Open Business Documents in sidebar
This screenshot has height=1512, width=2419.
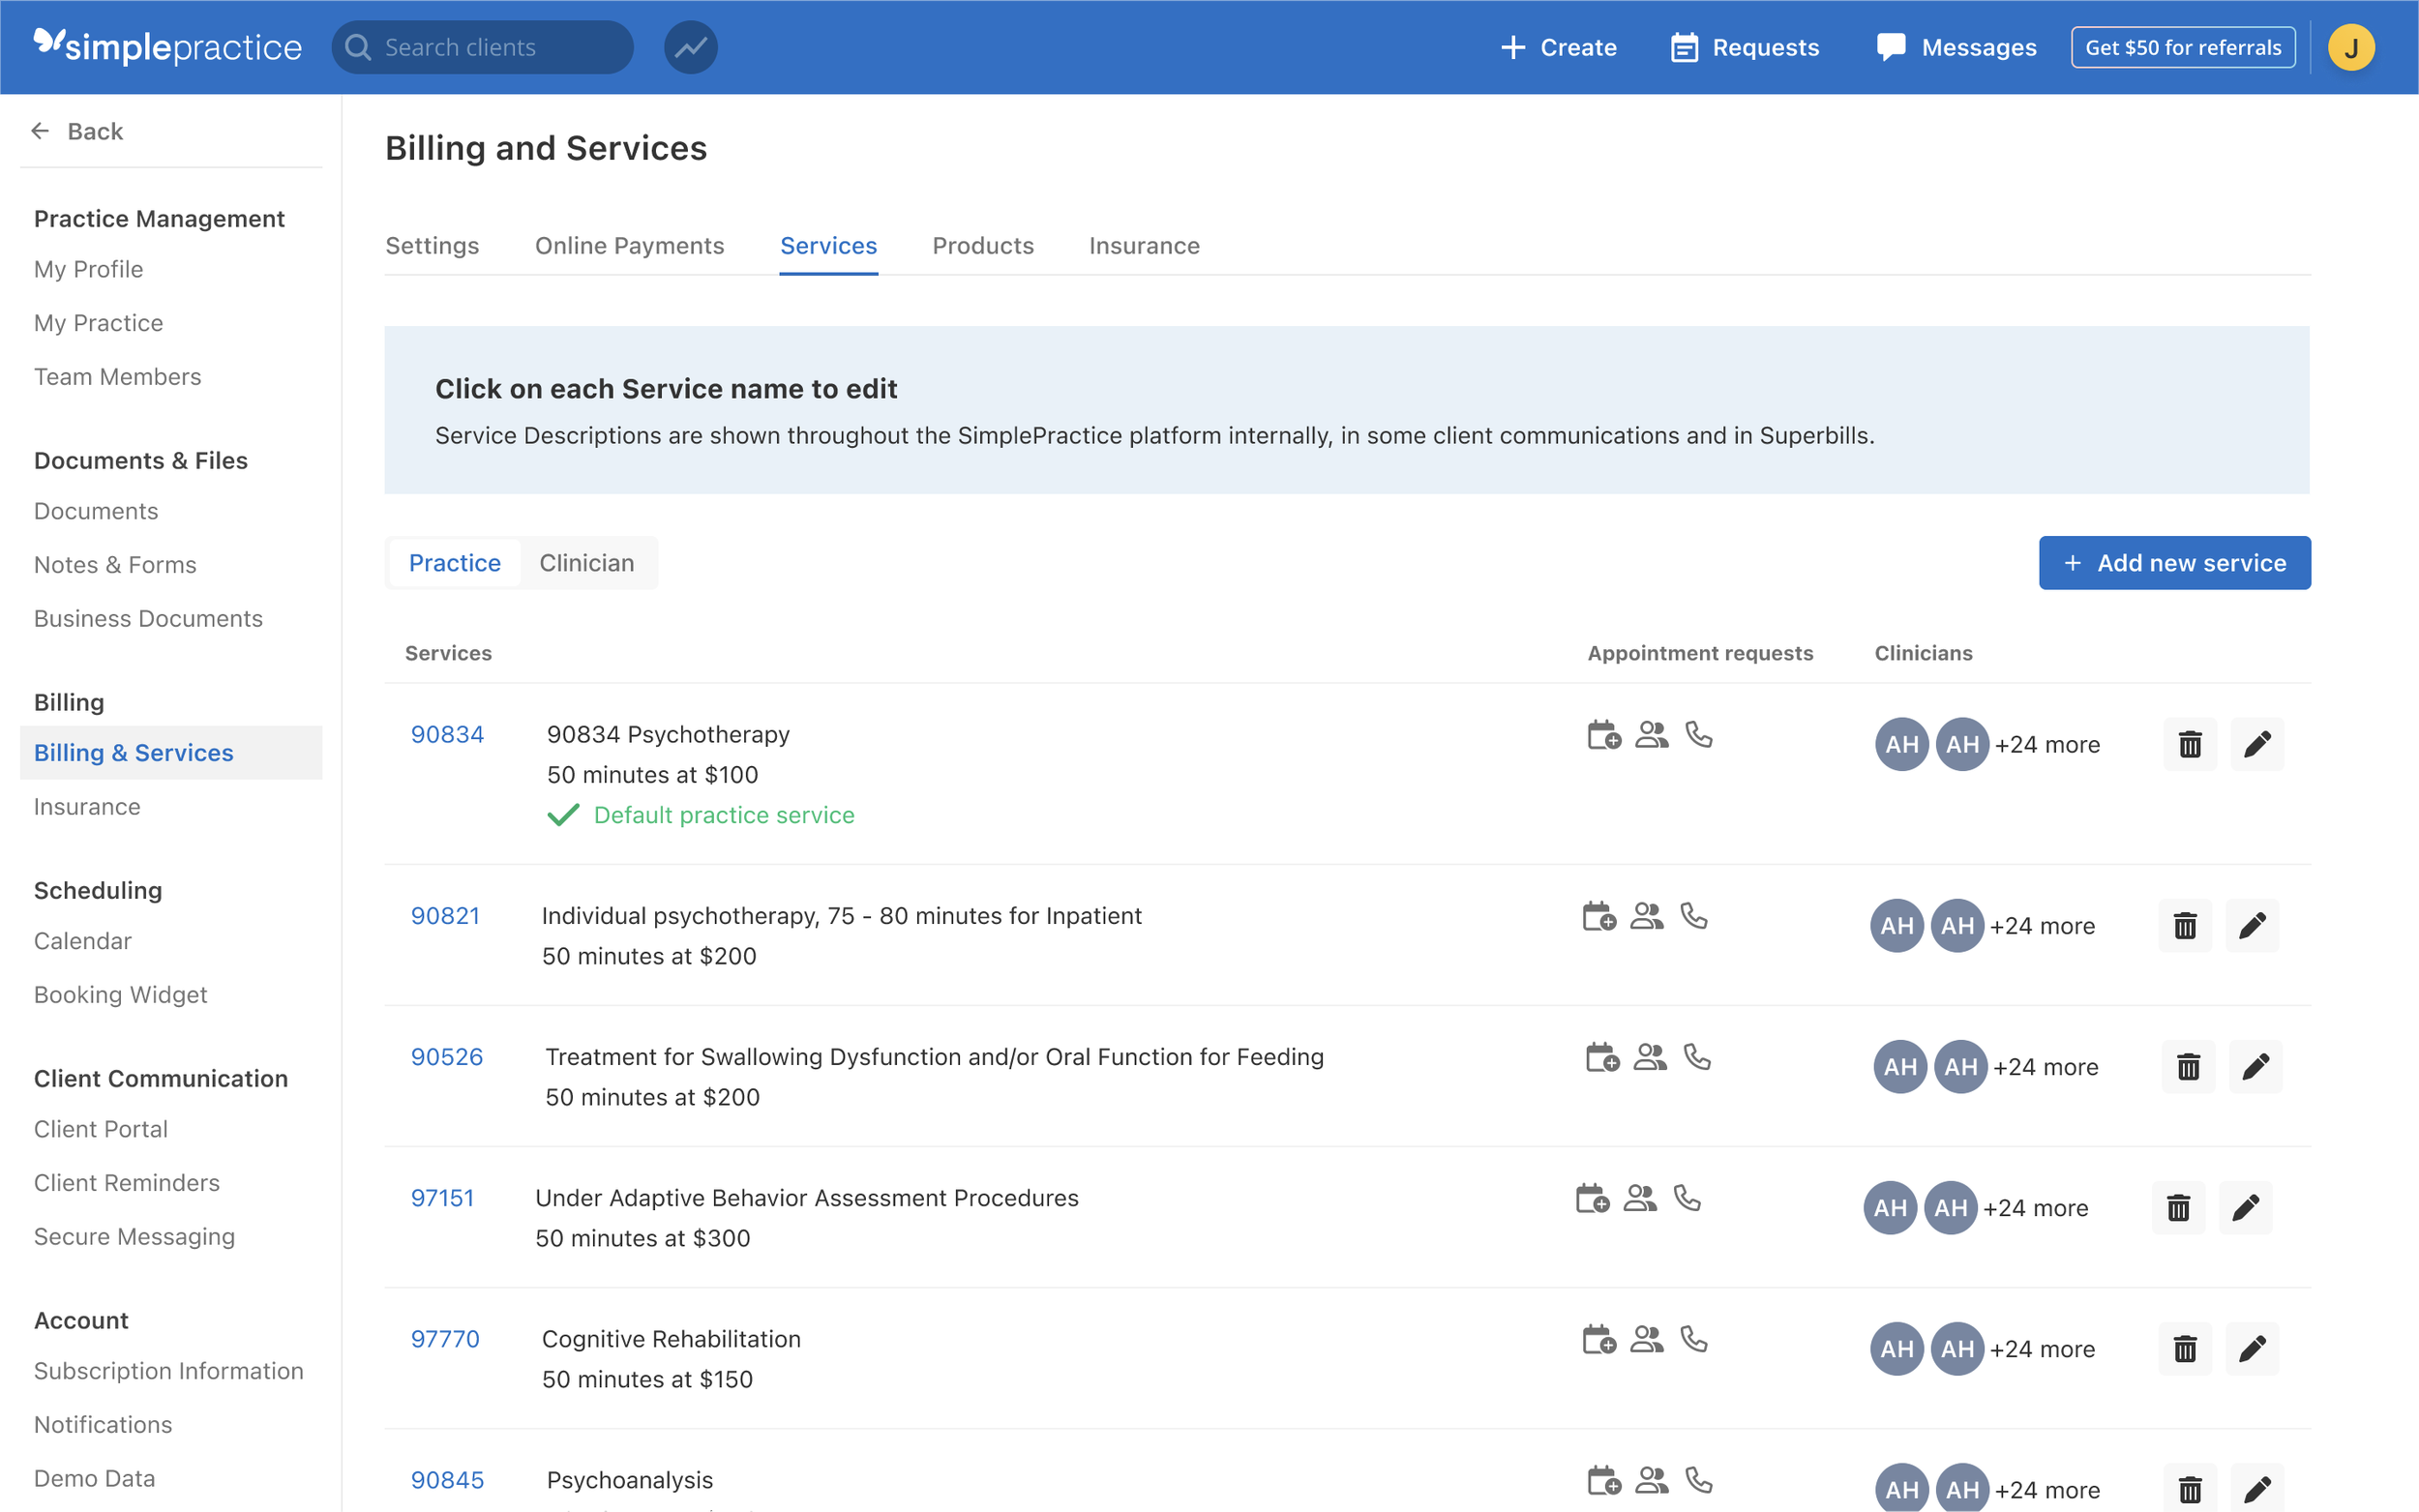pyautogui.click(x=148, y=619)
